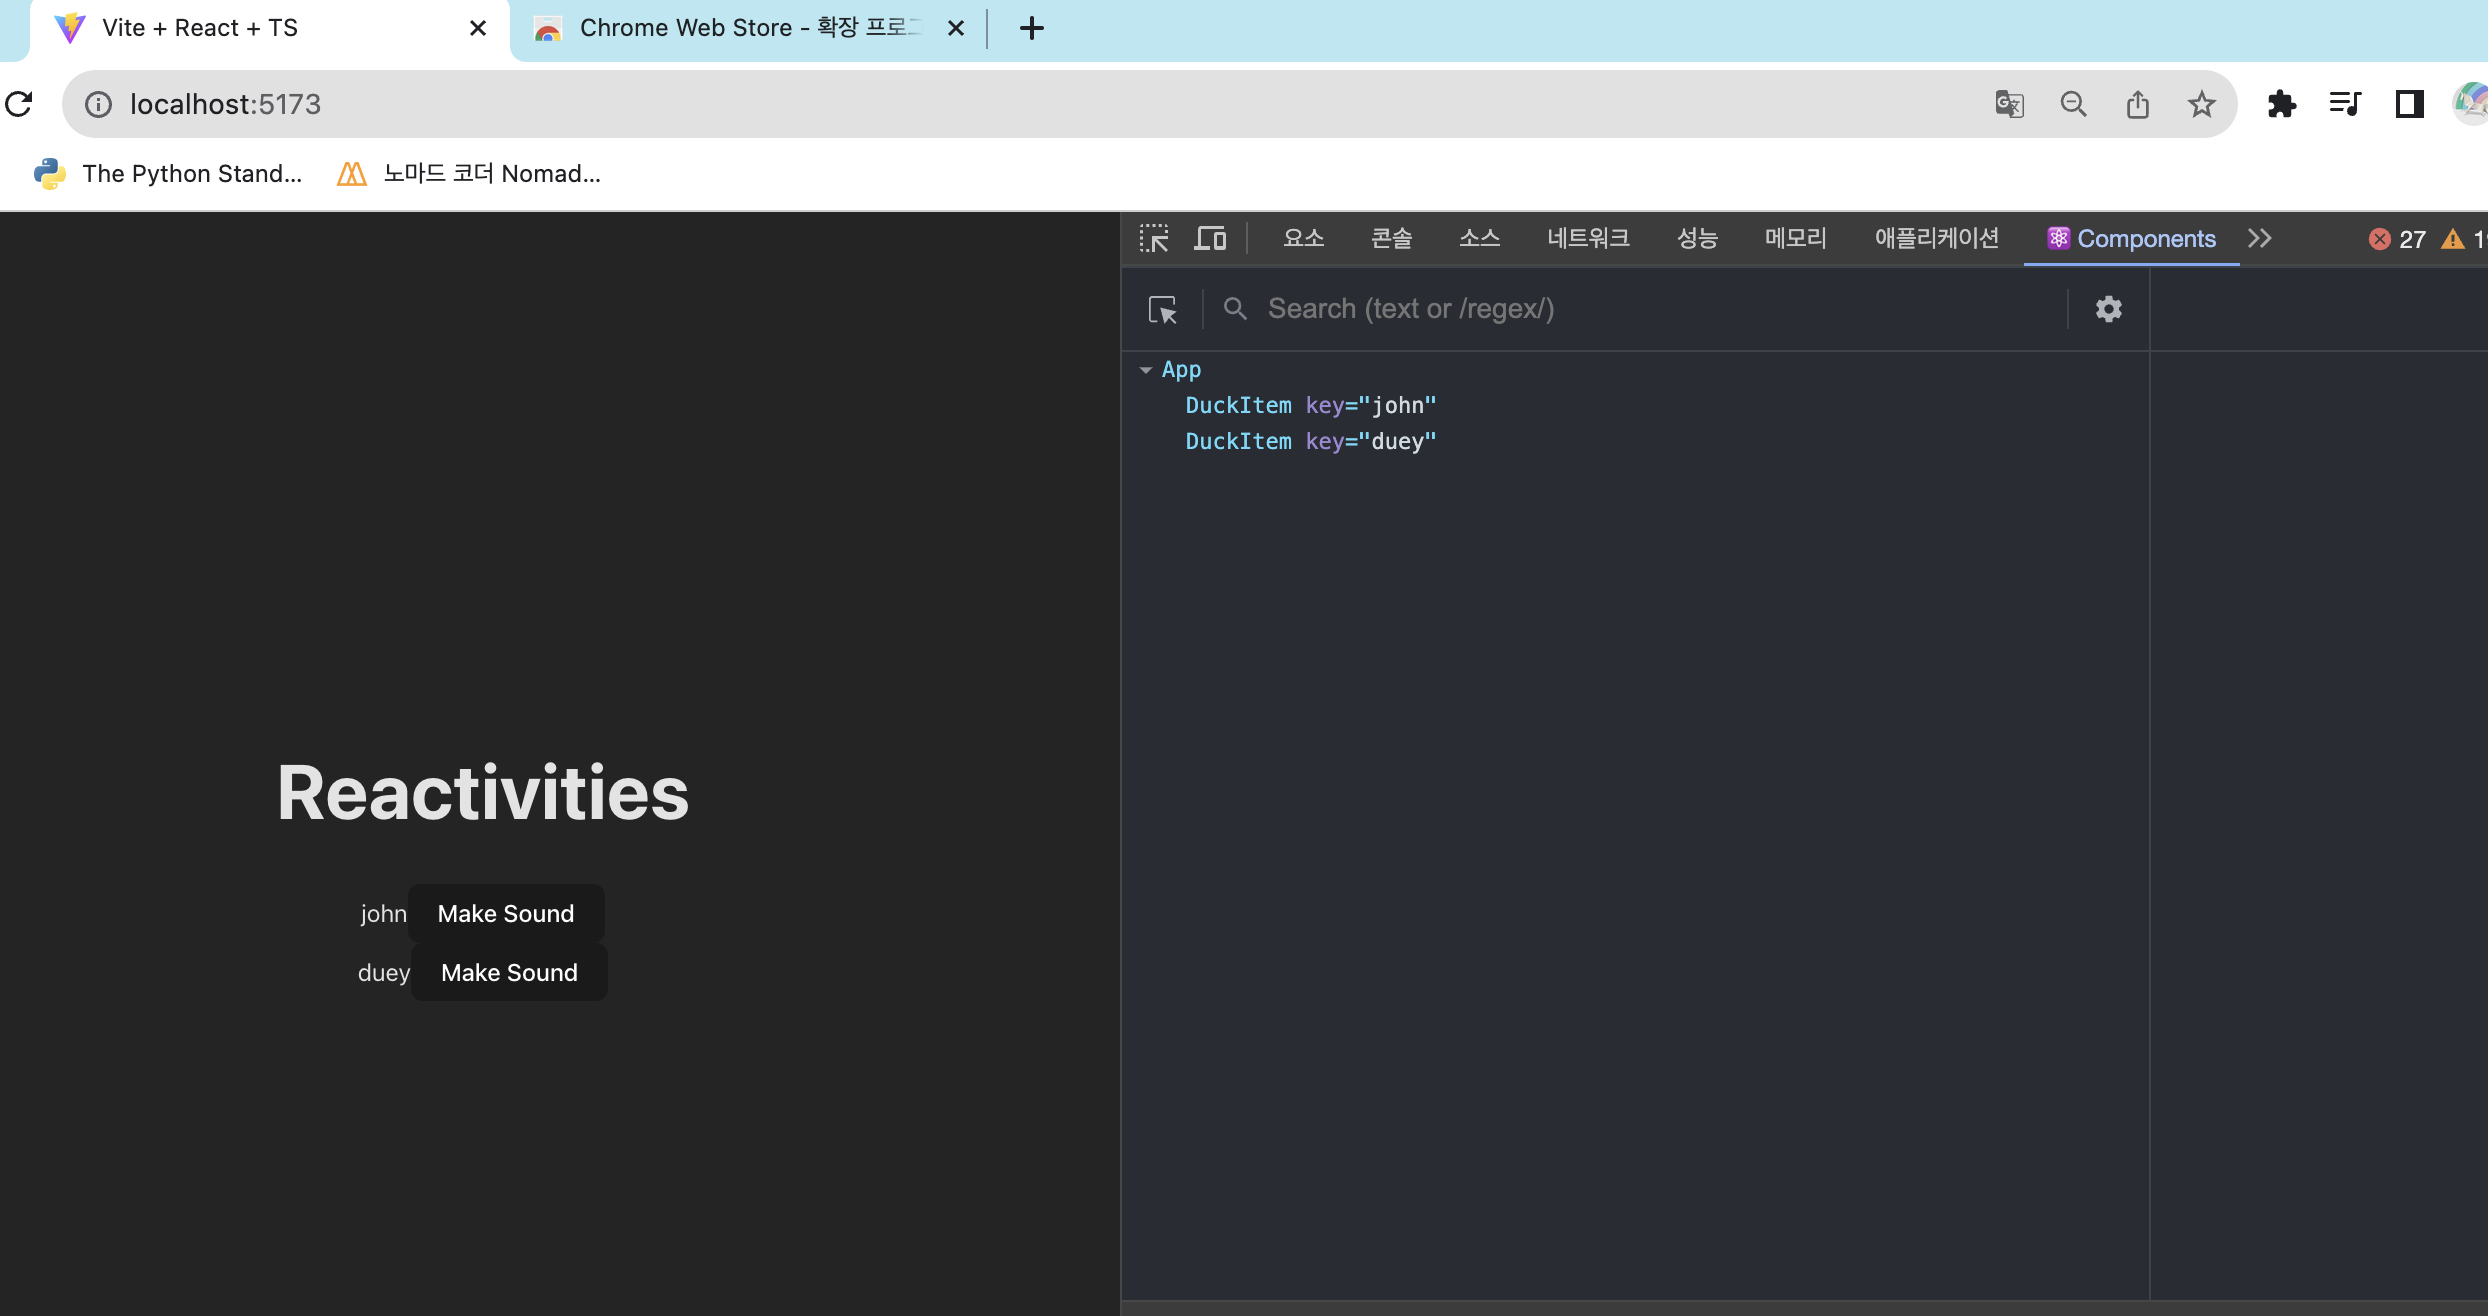This screenshot has height=1316, width=2488.
Task: Click the share page icon
Action: pos(2137,104)
